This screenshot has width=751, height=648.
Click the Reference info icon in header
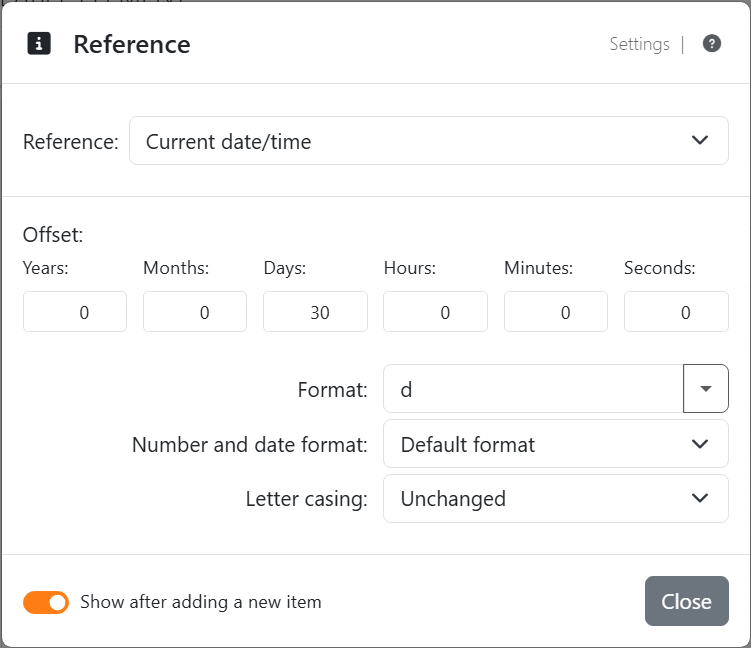39,44
